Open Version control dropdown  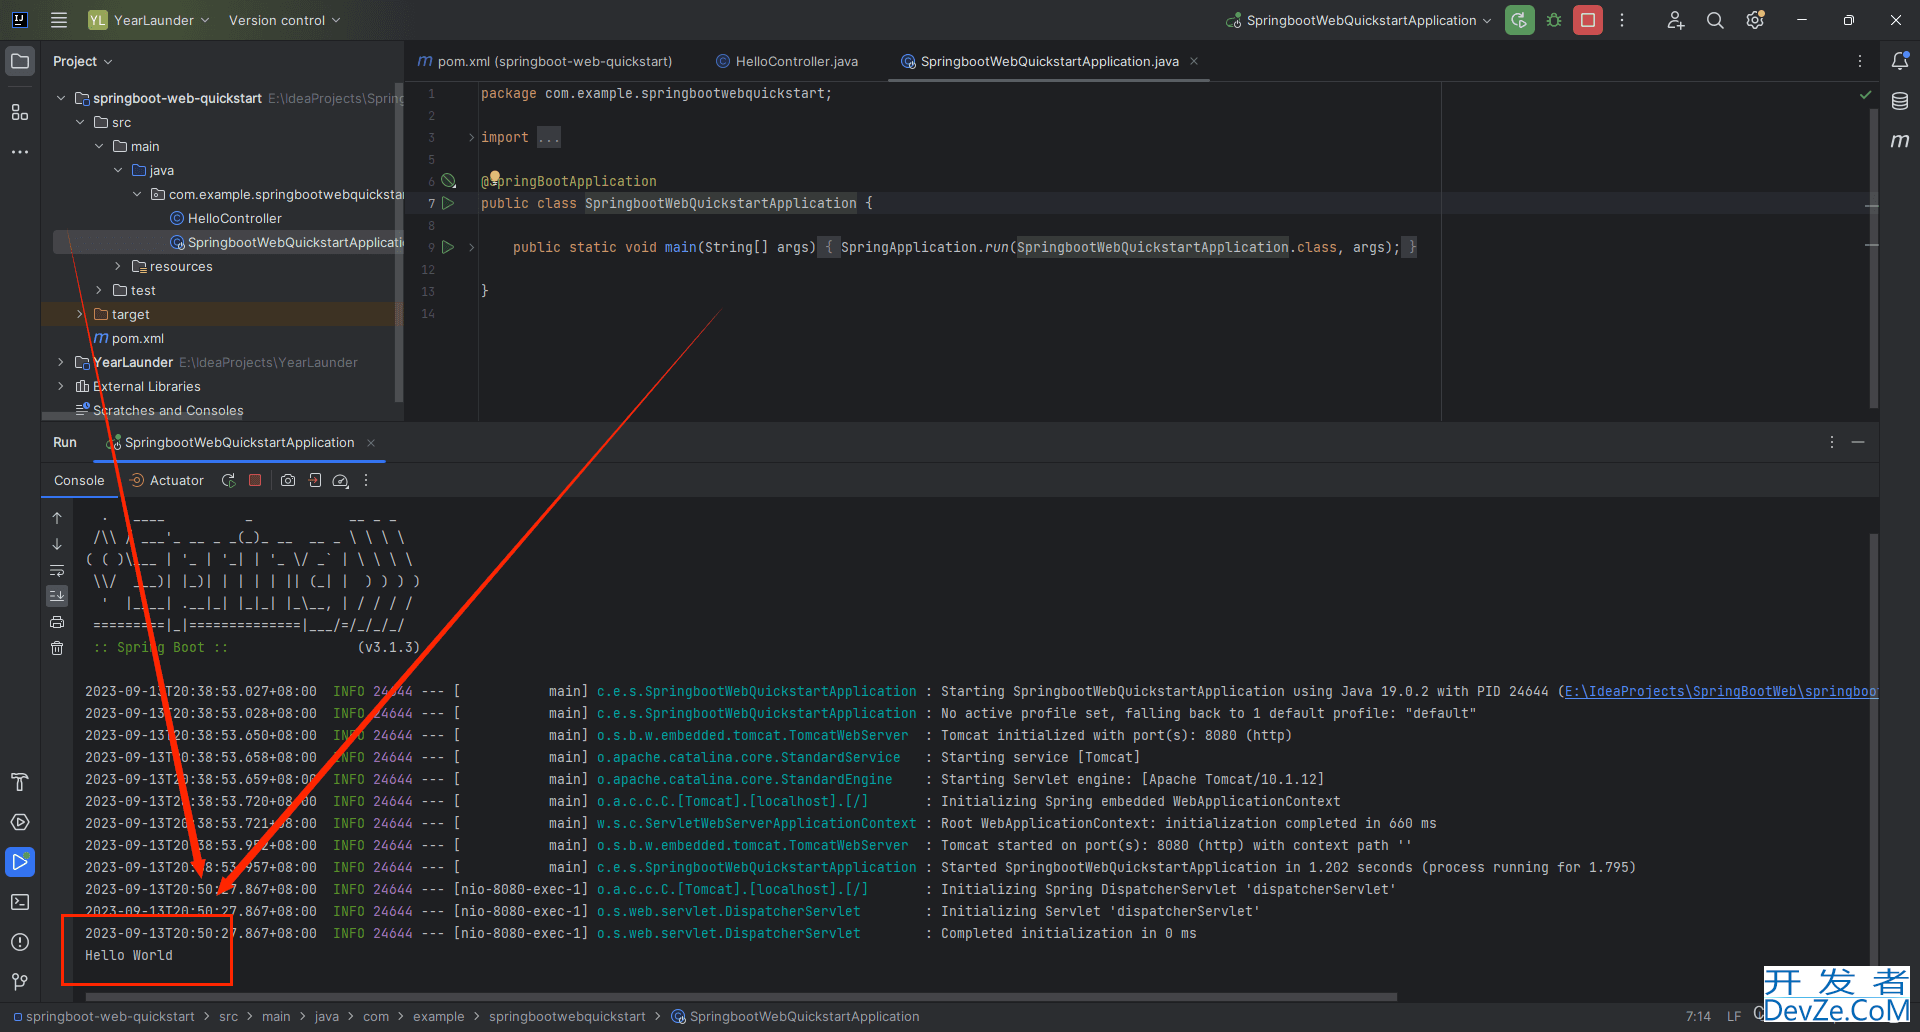[x=284, y=20]
